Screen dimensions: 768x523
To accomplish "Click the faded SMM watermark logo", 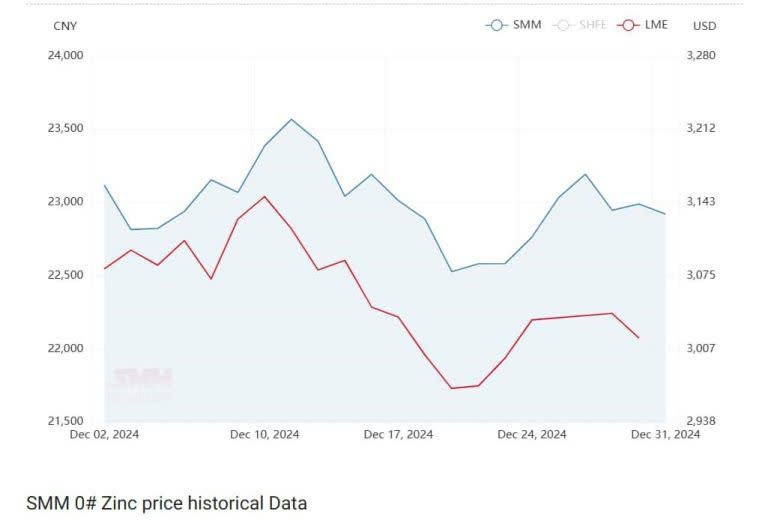I will (x=140, y=383).
